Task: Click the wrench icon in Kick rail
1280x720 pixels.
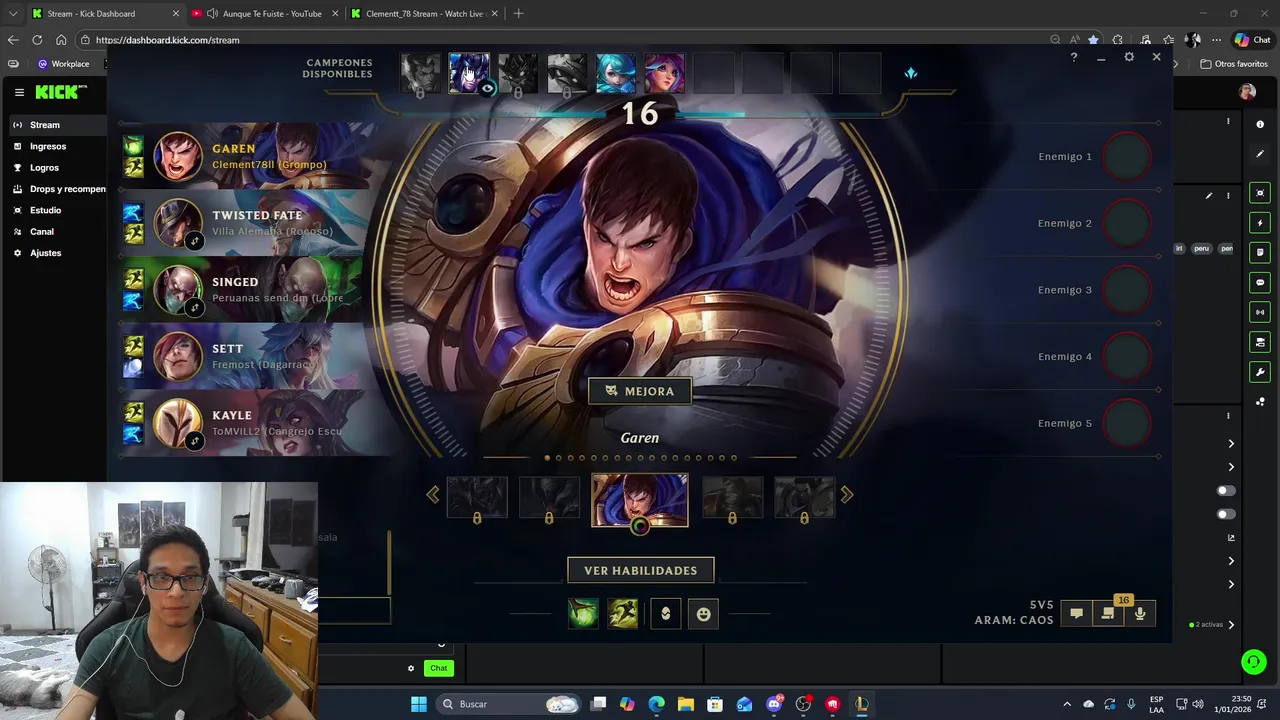Action: (x=1260, y=372)
